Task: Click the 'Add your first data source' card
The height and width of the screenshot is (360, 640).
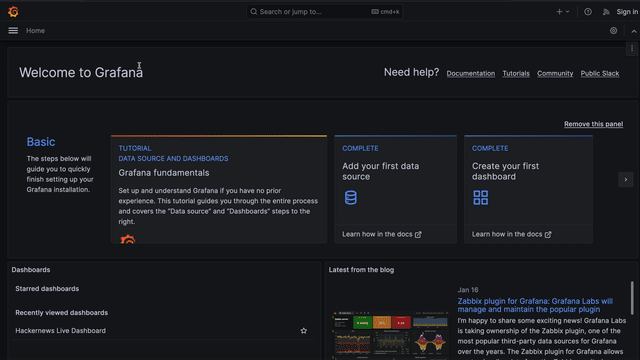Action: [x=396, y=189]
